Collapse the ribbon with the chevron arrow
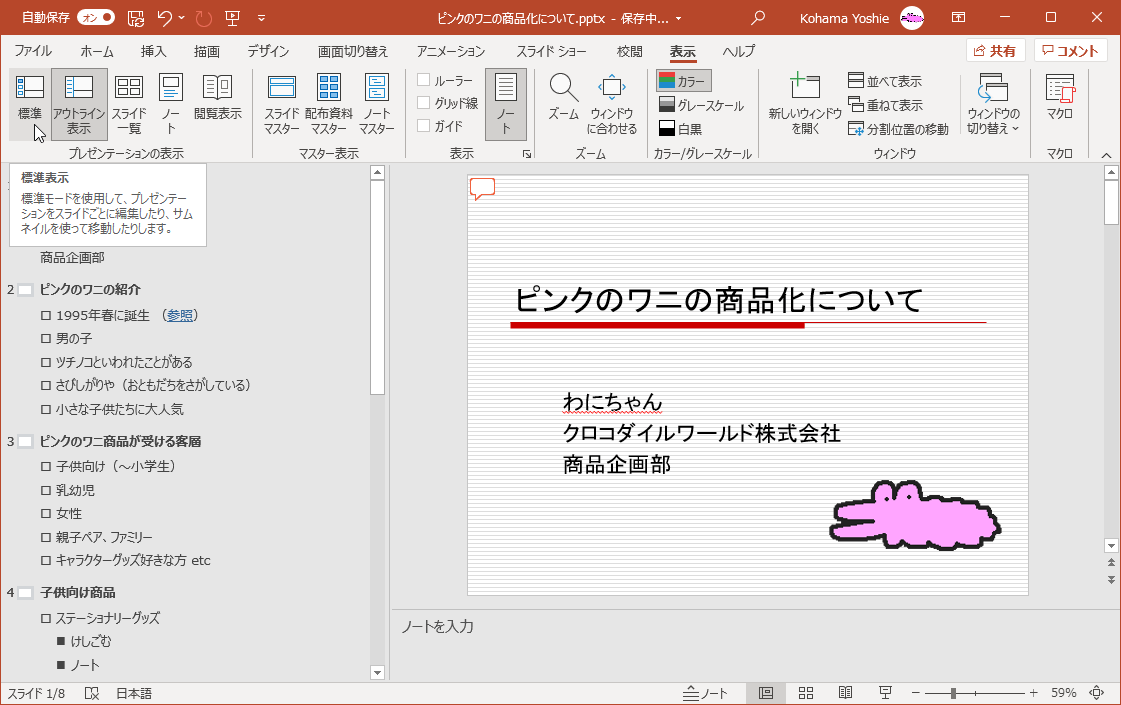The height and width of the screenshot is (705, 1121). 1106,155
